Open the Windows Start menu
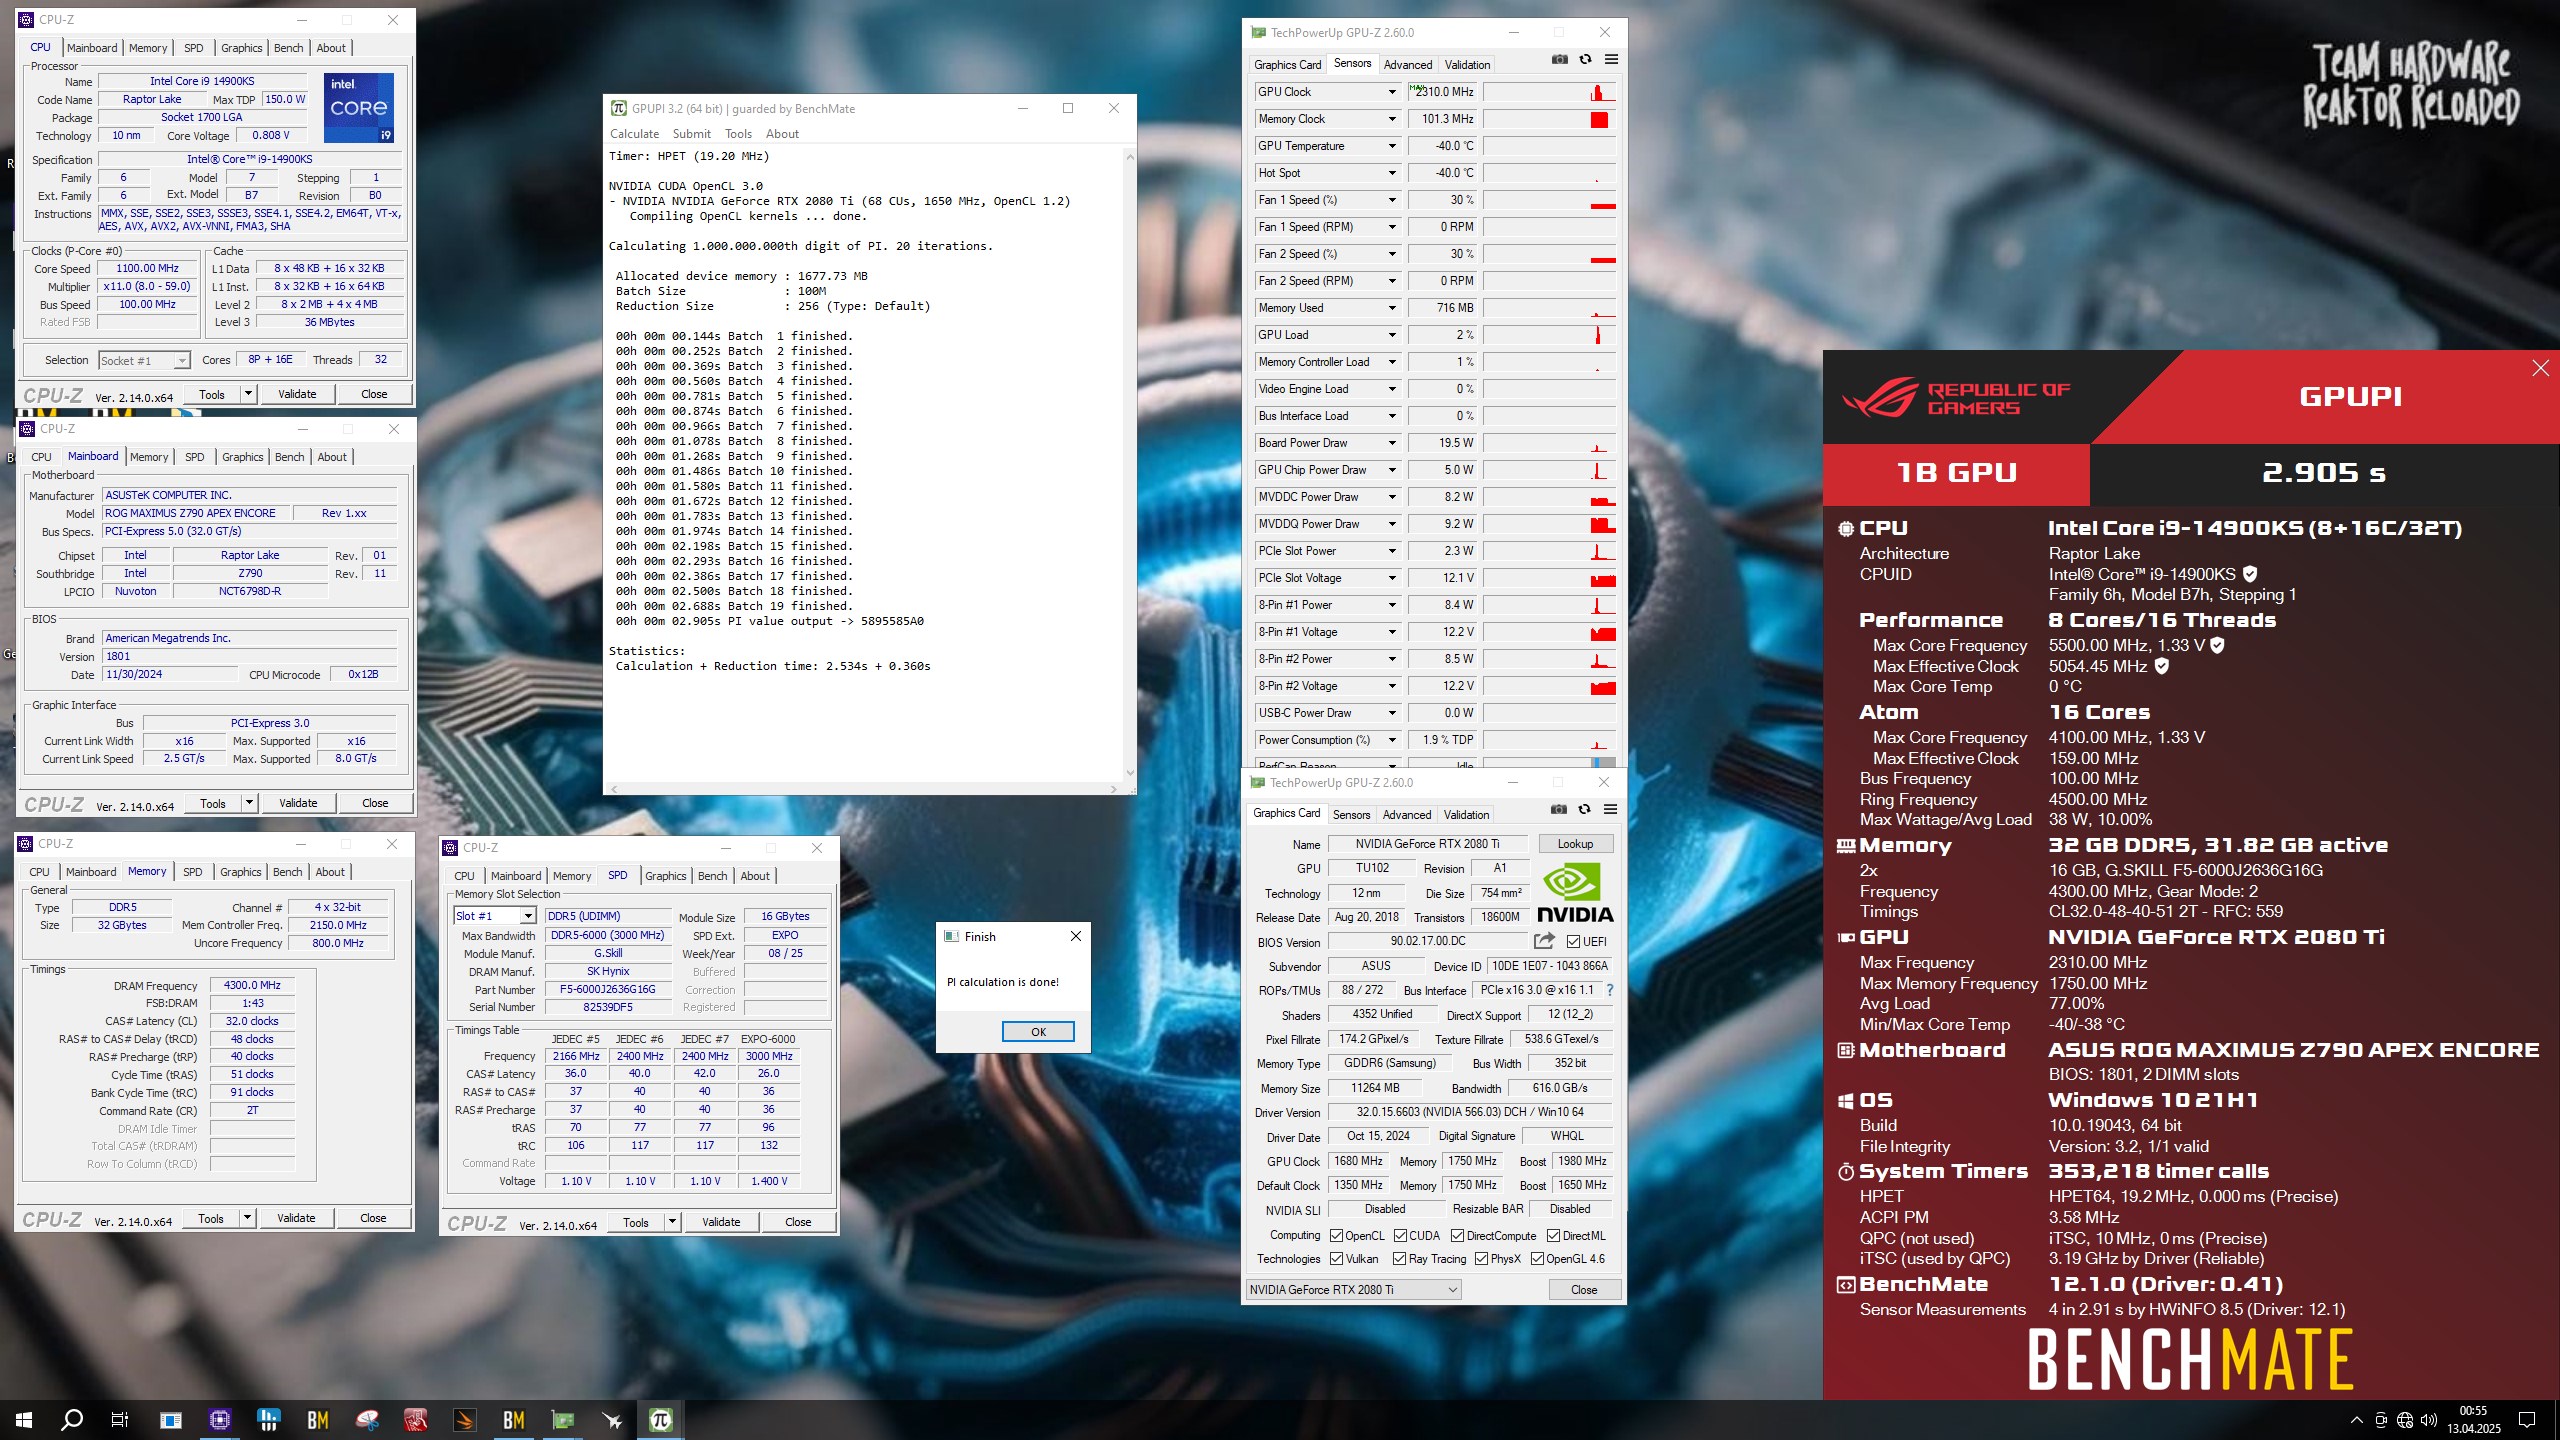 [x=24, y=1419]
